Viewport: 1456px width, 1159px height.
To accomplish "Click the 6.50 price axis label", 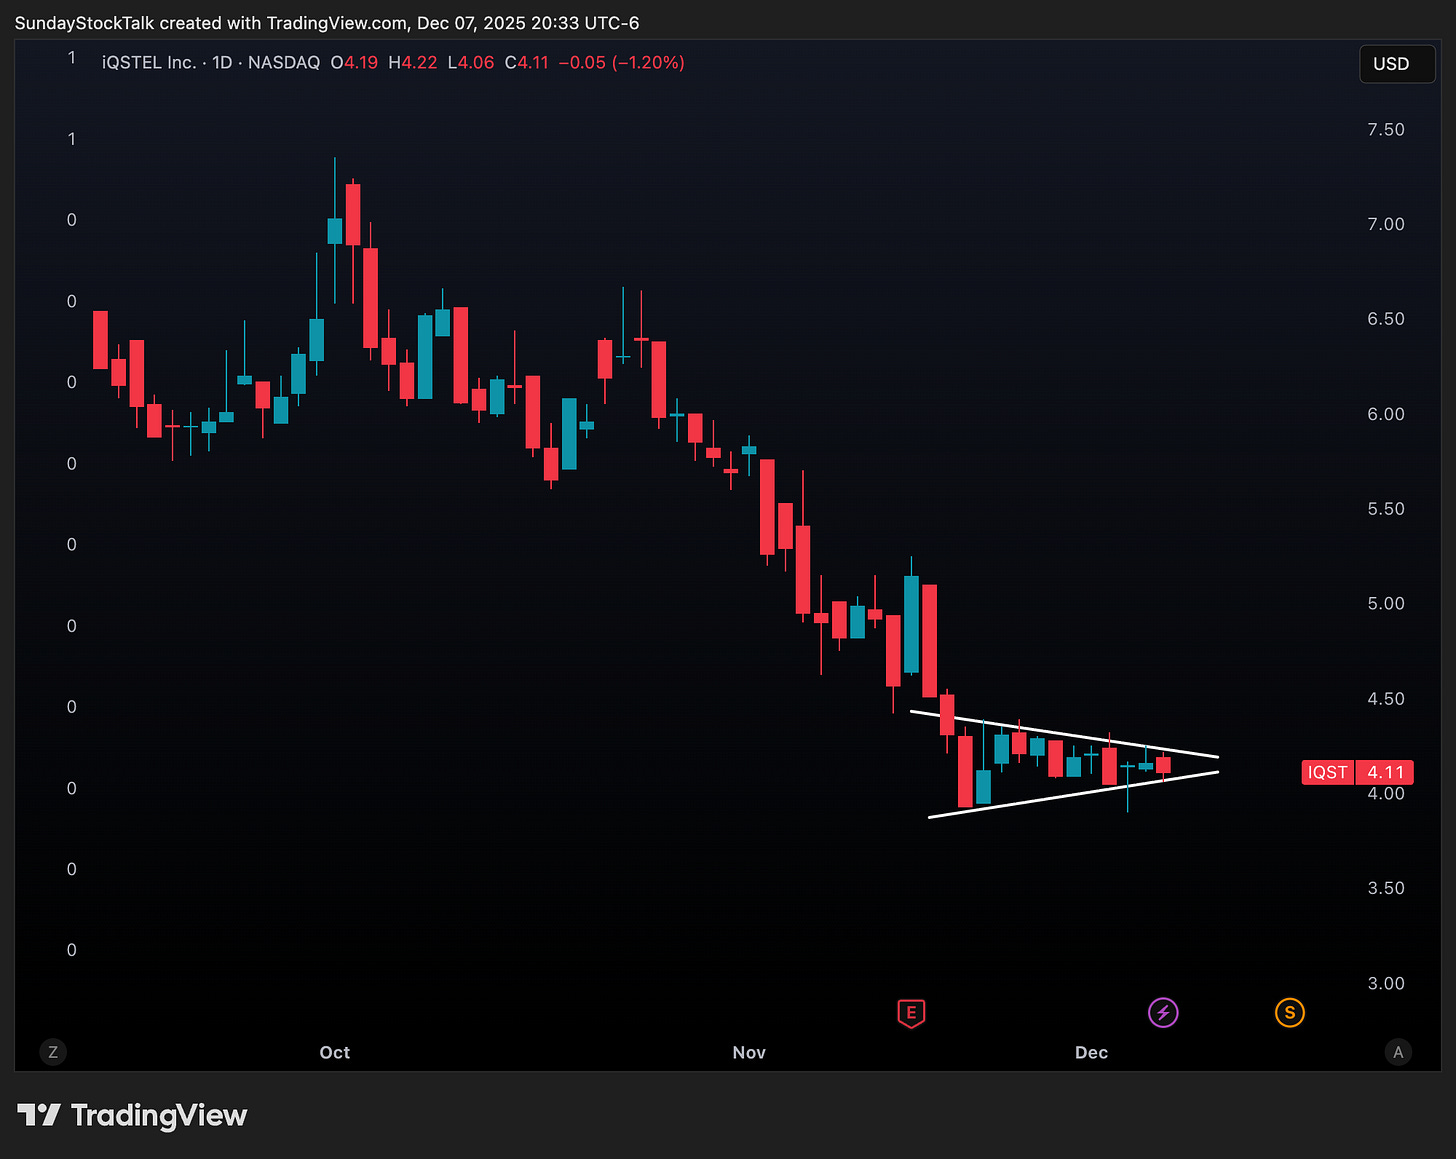I will click(1386, 319).
